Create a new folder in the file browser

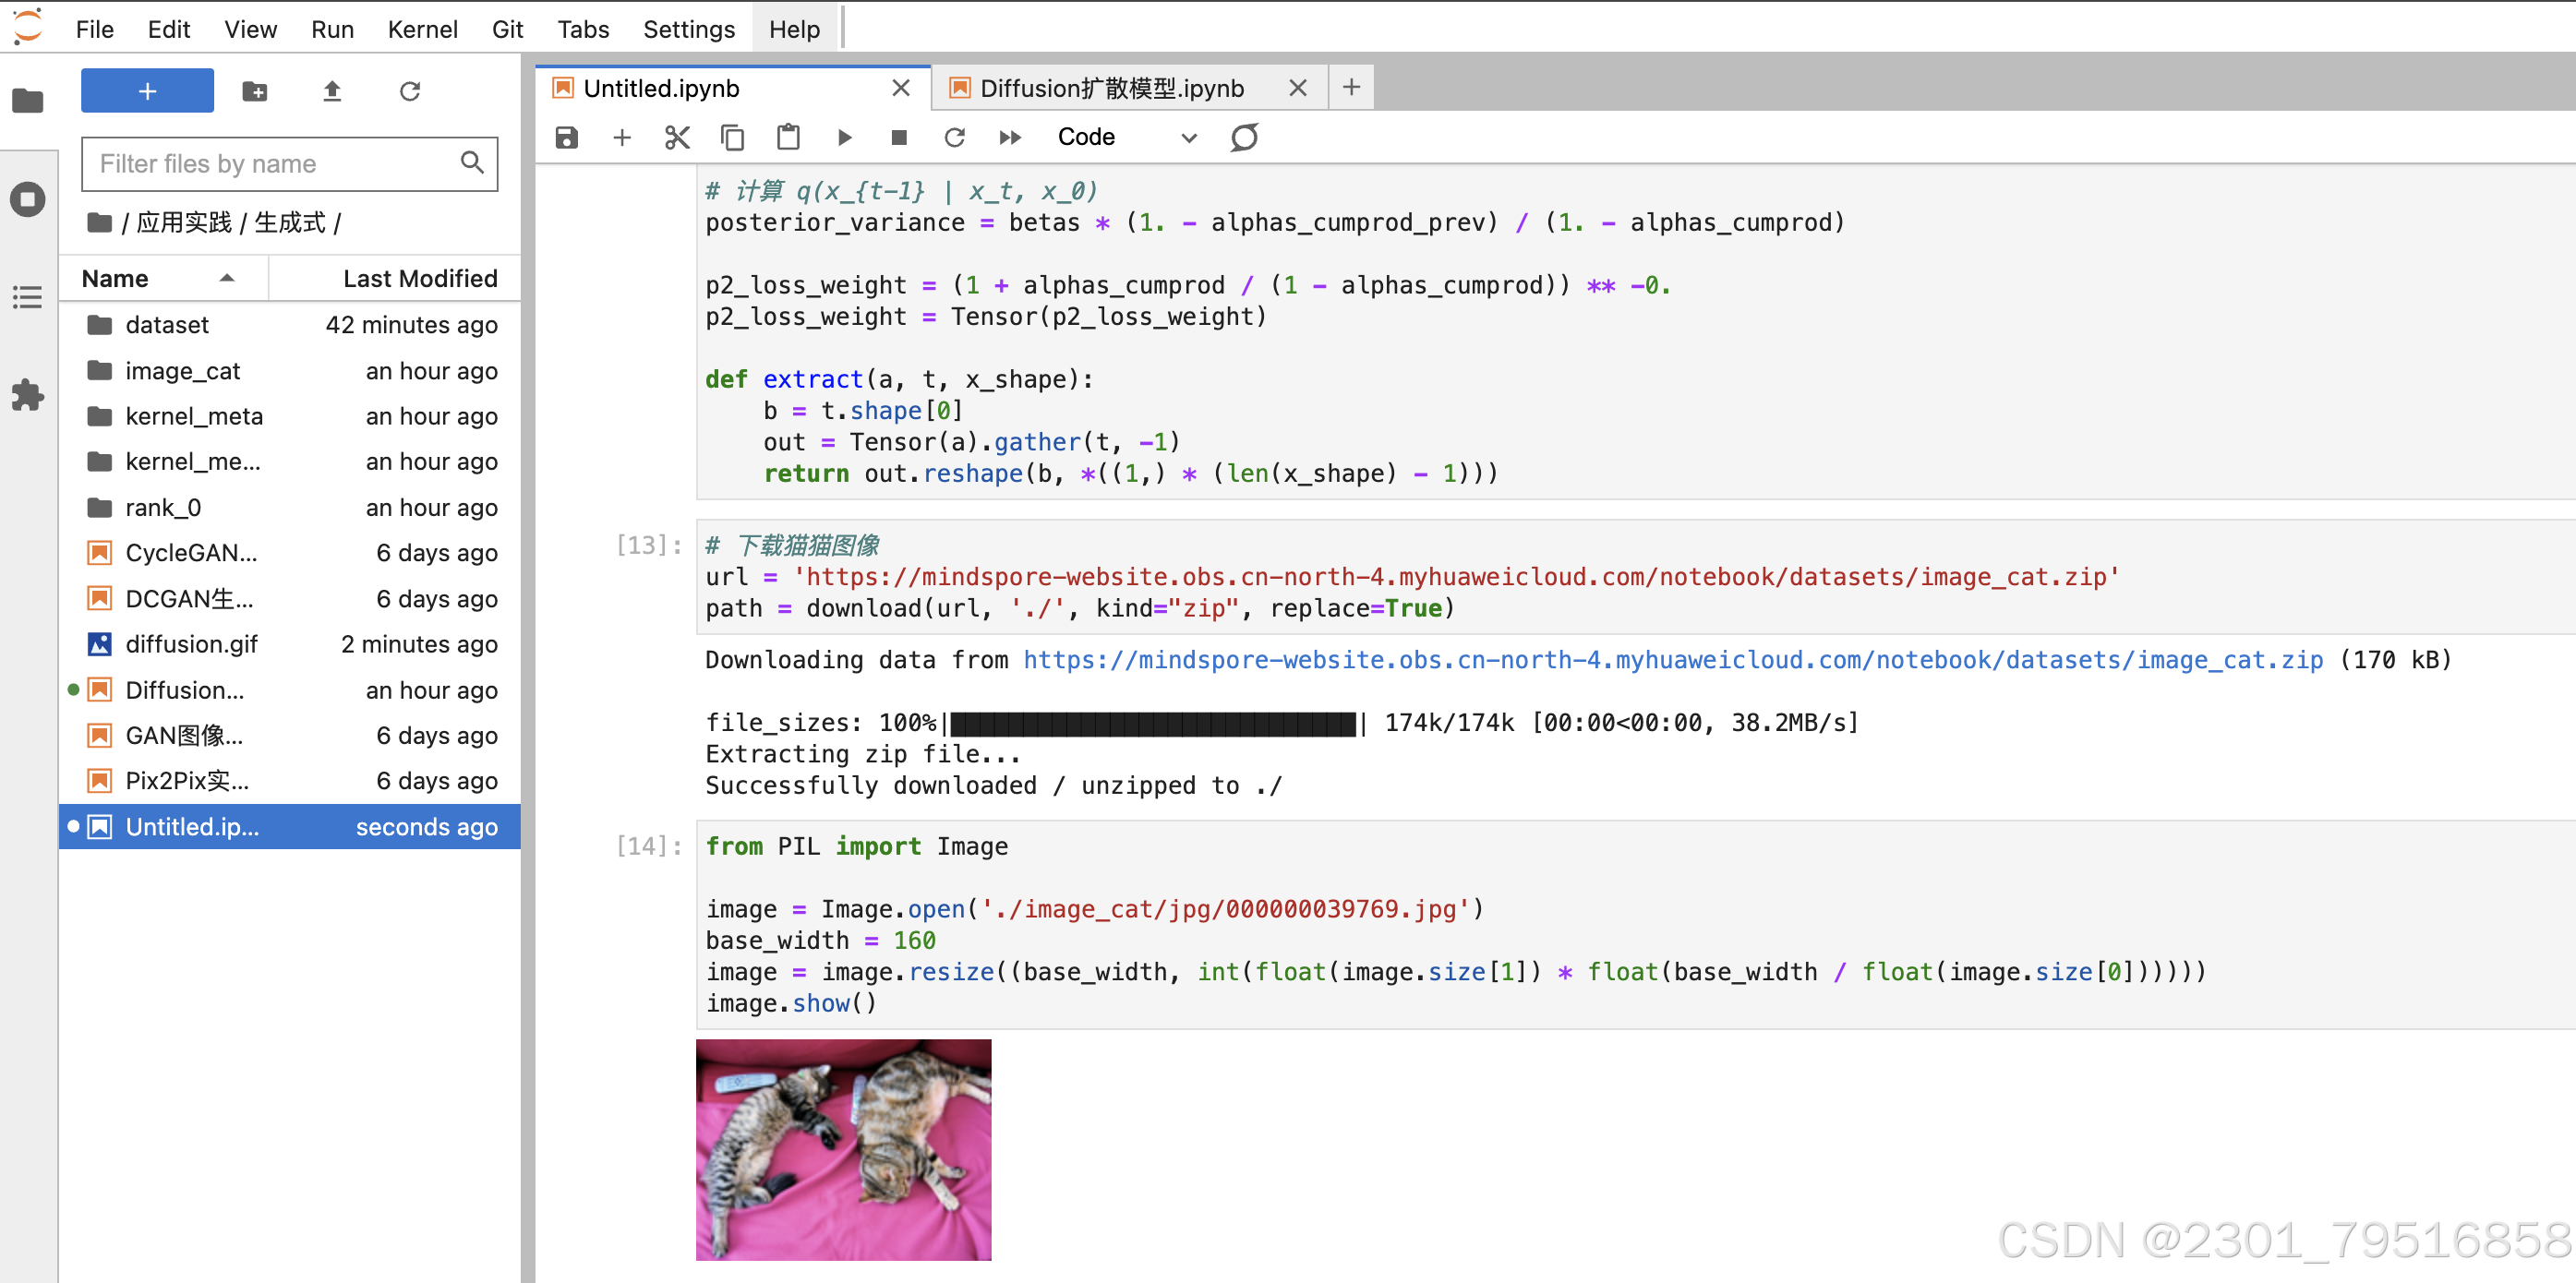[x=255, y=92]
